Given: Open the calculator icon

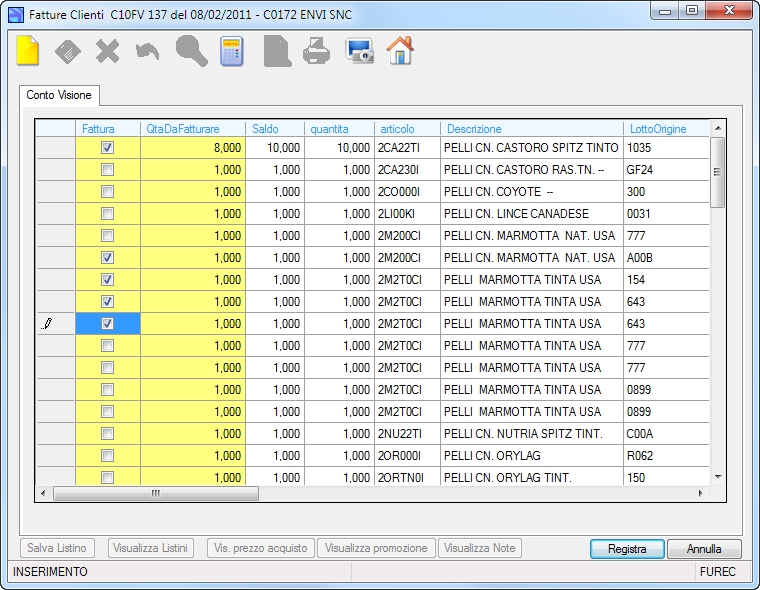Looking at the screenshot, I should tap(231, 51).
